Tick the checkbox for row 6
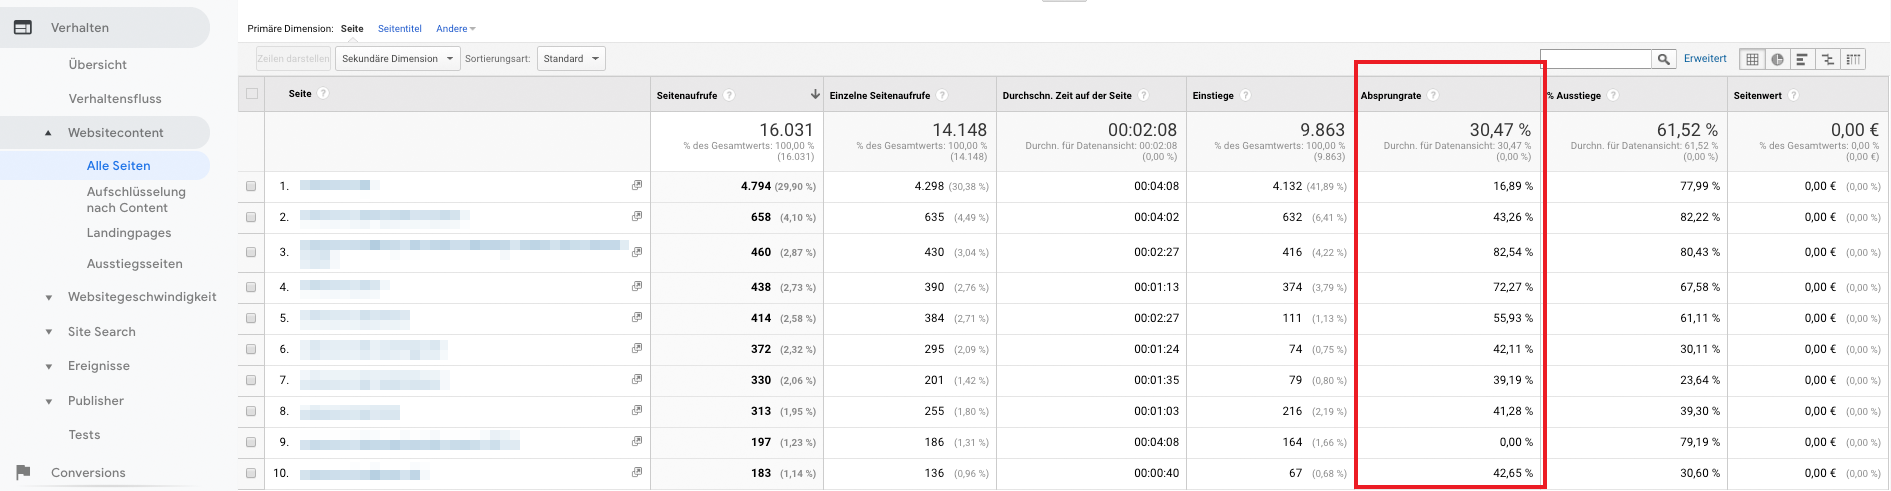 [x=251, y=349]
